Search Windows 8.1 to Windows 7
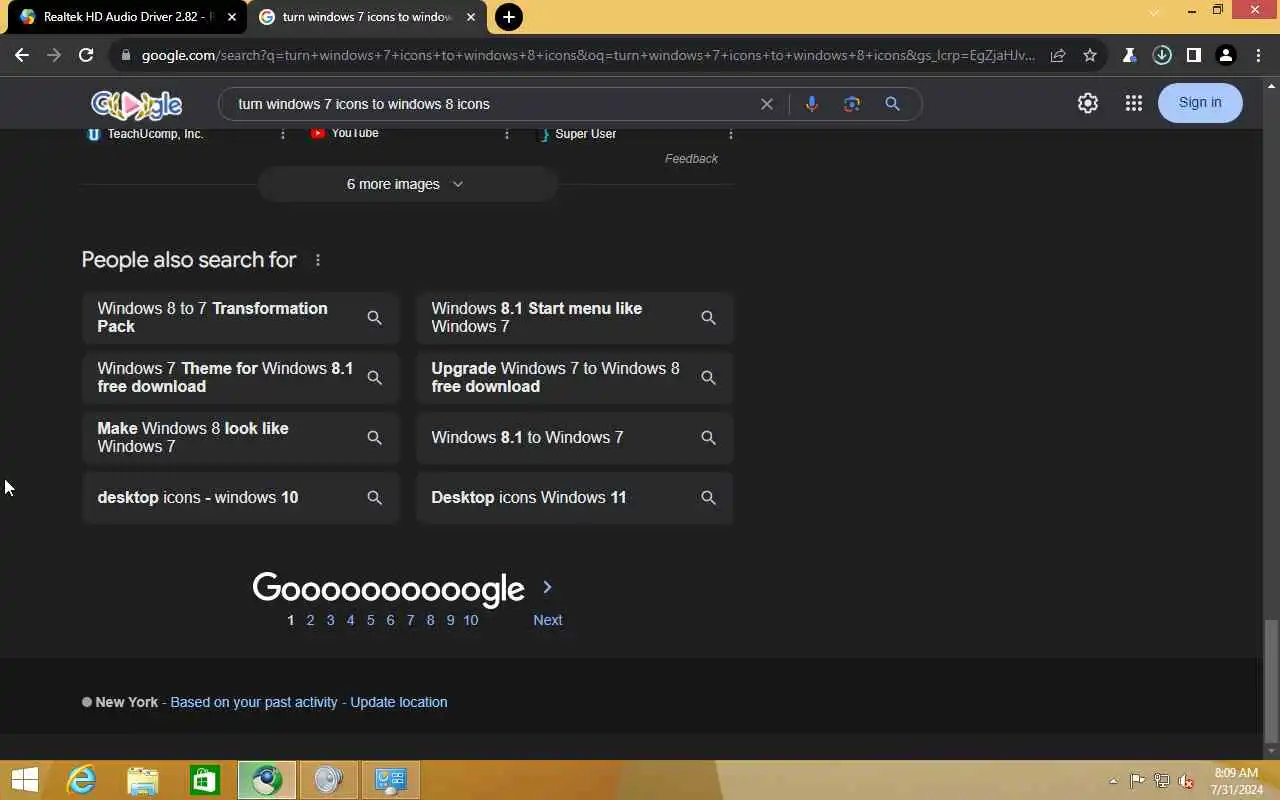 click(x=575, y=438)
